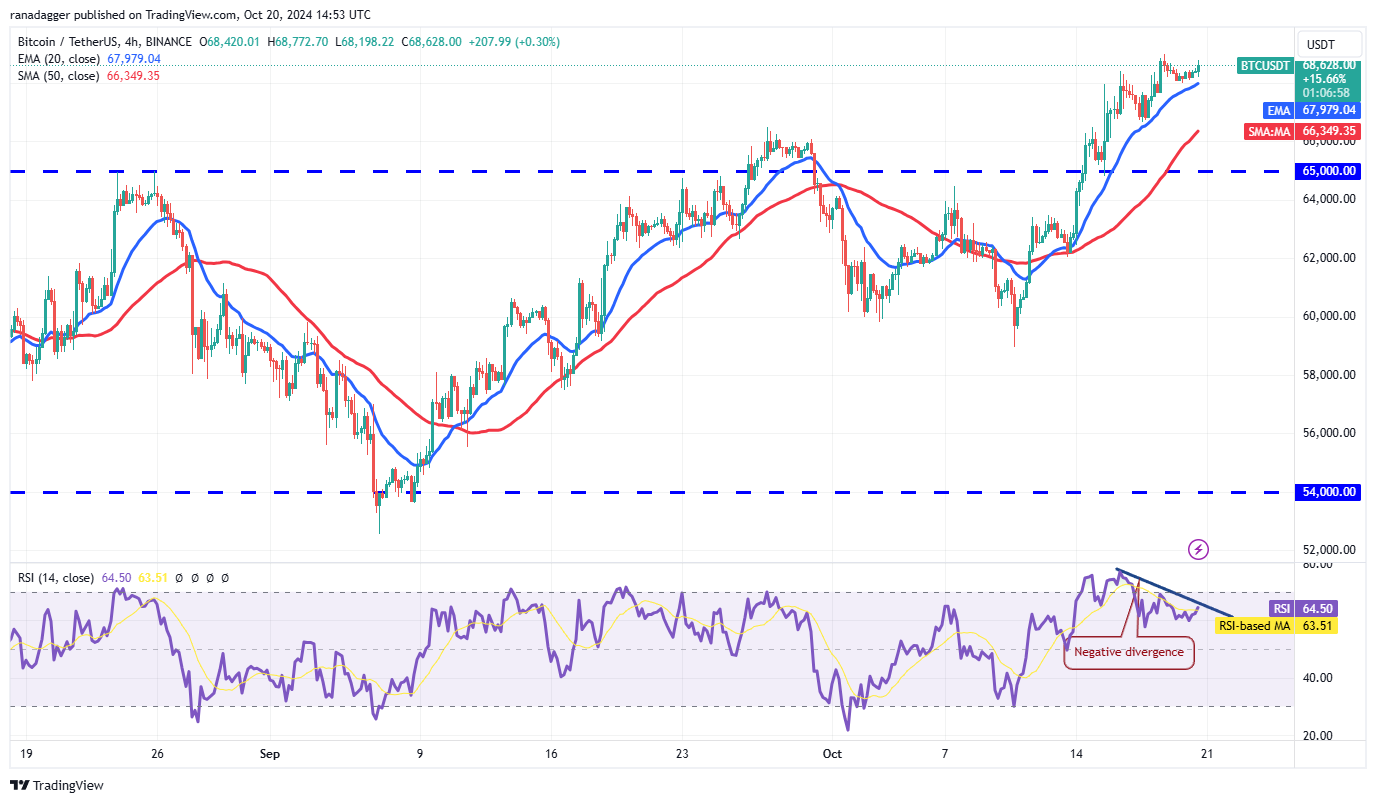Image resolution: width=1376 pixels, height=803 pixels.
Task: Click the red SMA:MA axis label
Action: click(1272, 131)
